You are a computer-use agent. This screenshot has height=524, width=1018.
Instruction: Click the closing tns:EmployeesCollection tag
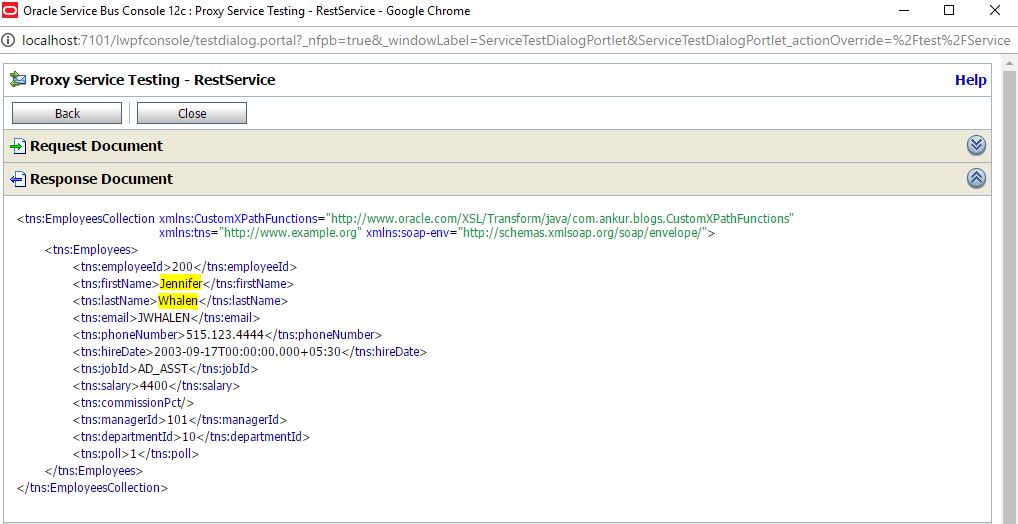coord(92,488)
